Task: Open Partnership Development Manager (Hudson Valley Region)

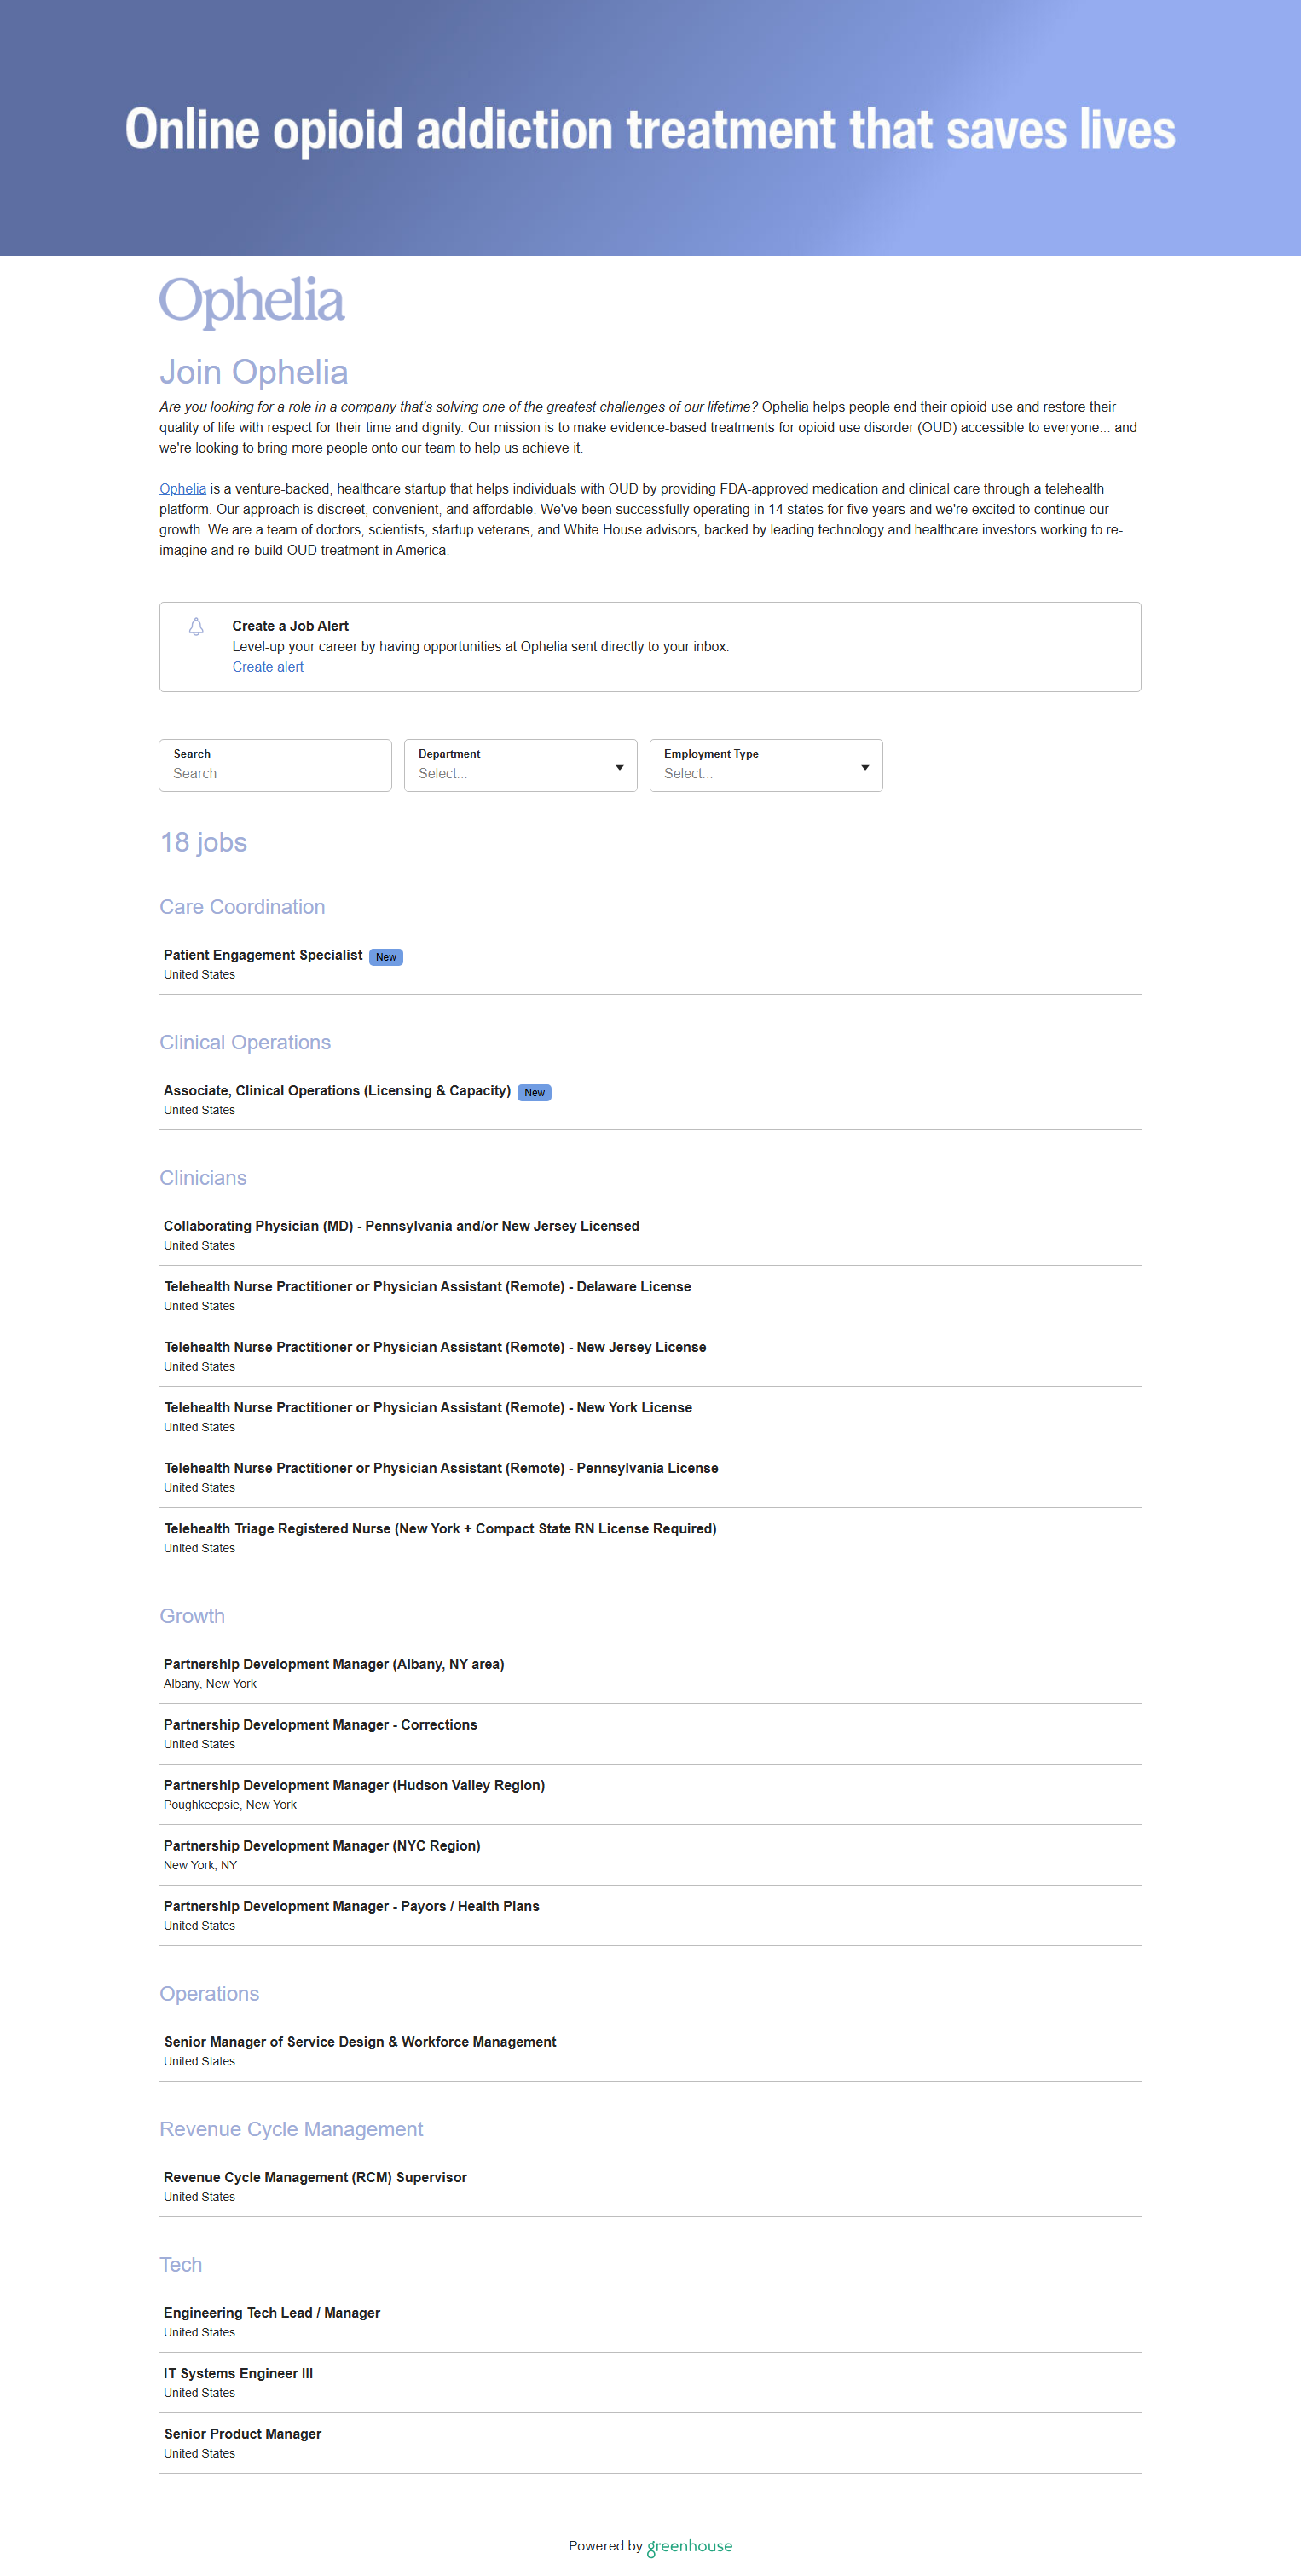Action: [650, 1794]
